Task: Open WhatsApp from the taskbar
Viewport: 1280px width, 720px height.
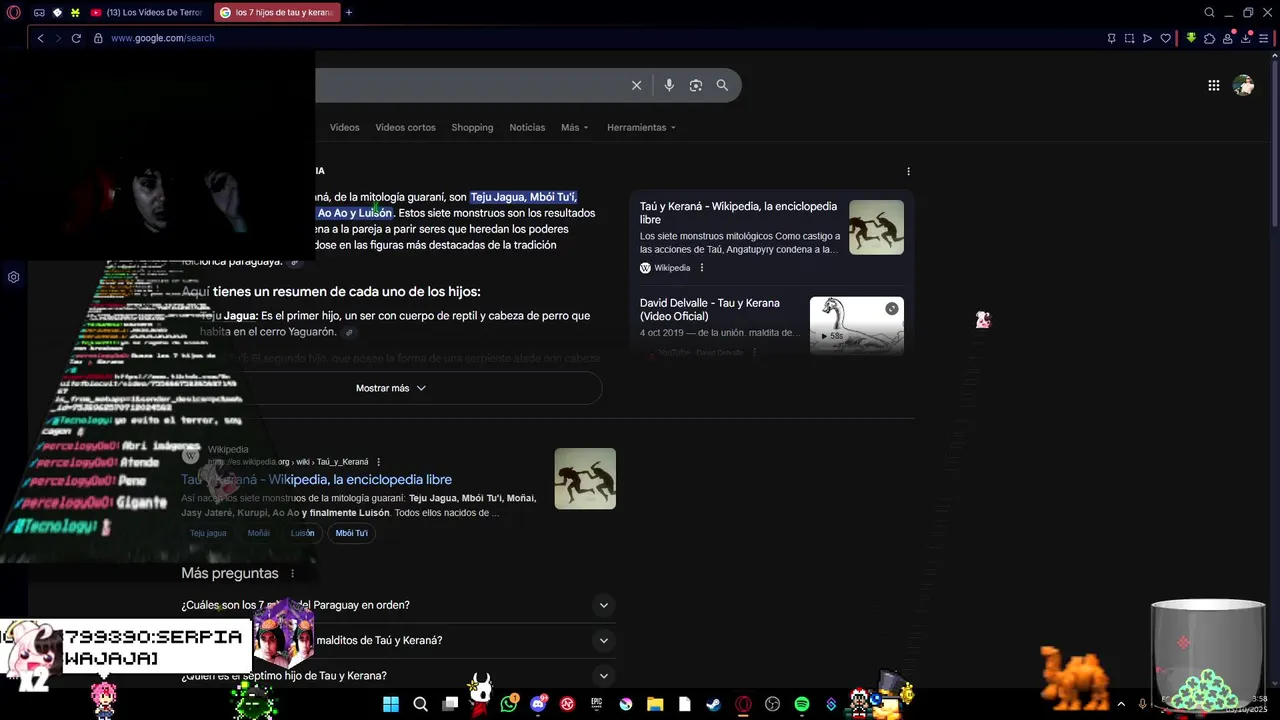Action: [x=509, y=704]
